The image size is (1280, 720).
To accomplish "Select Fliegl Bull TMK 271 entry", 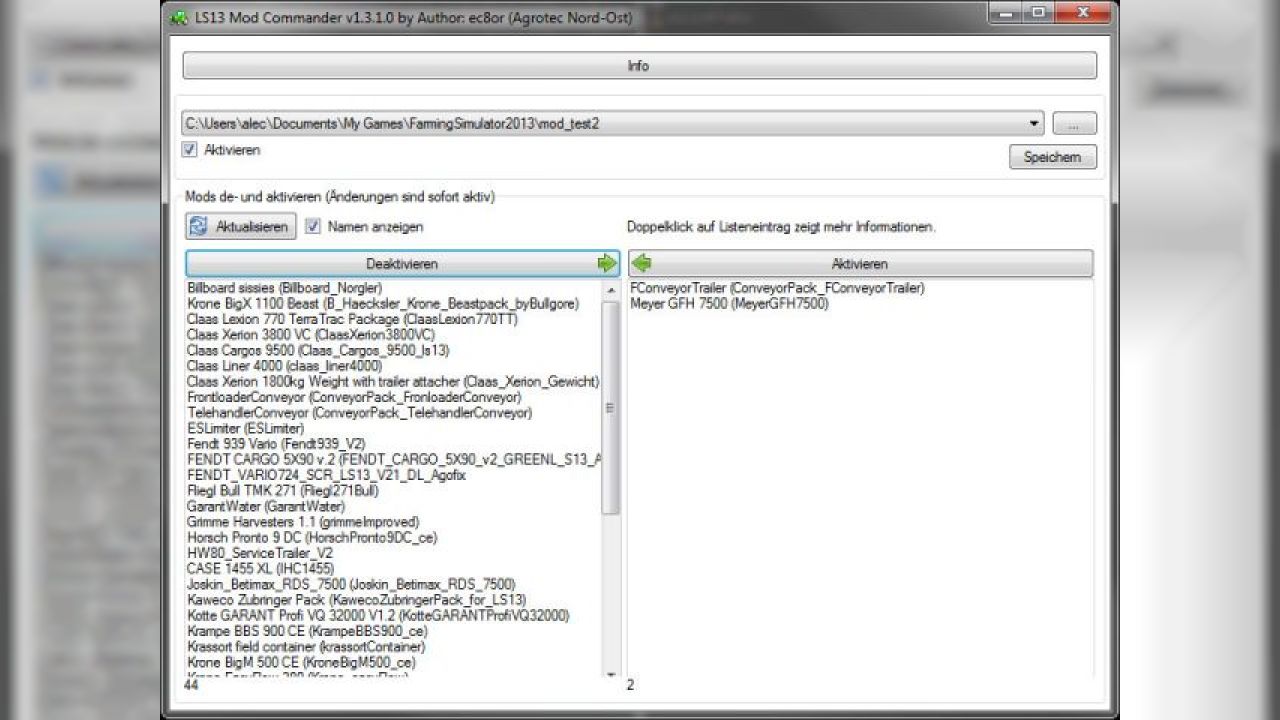I will (x=282, y=491).
